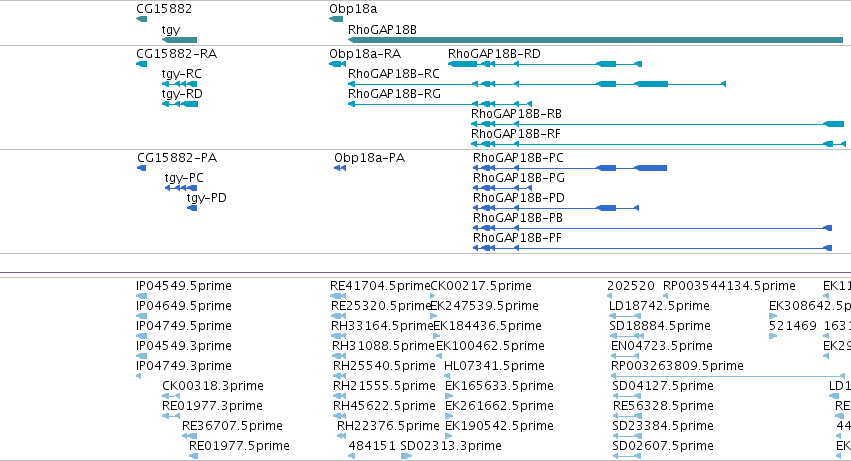The image size is (851, 461).
Task: Click the Obp18a gene label
Action: tap(353, 9)
